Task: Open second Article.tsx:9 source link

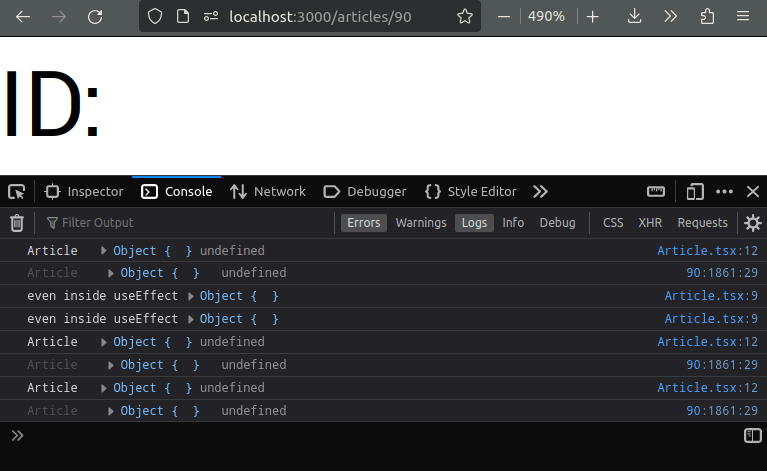Action: click(711, 319)
